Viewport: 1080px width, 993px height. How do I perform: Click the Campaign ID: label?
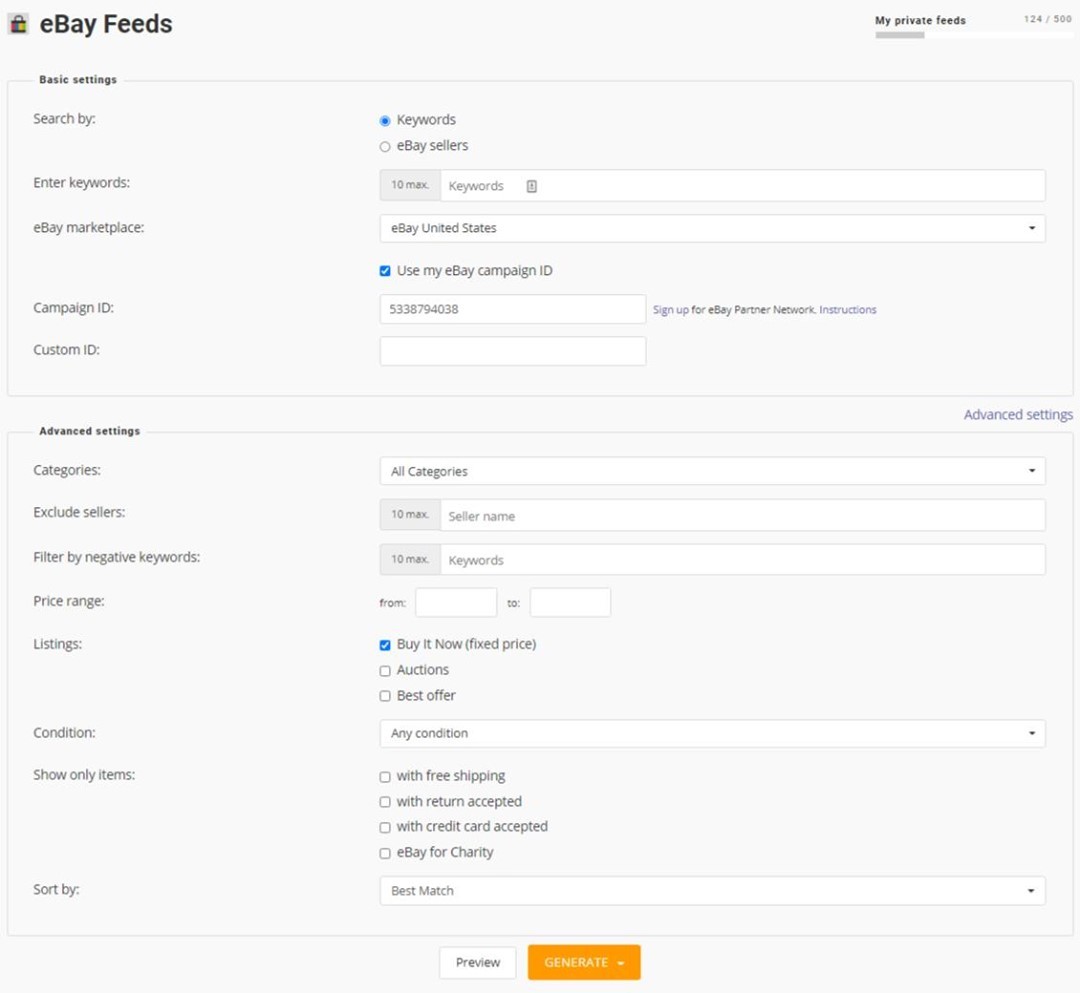click(x=74, y=308)
